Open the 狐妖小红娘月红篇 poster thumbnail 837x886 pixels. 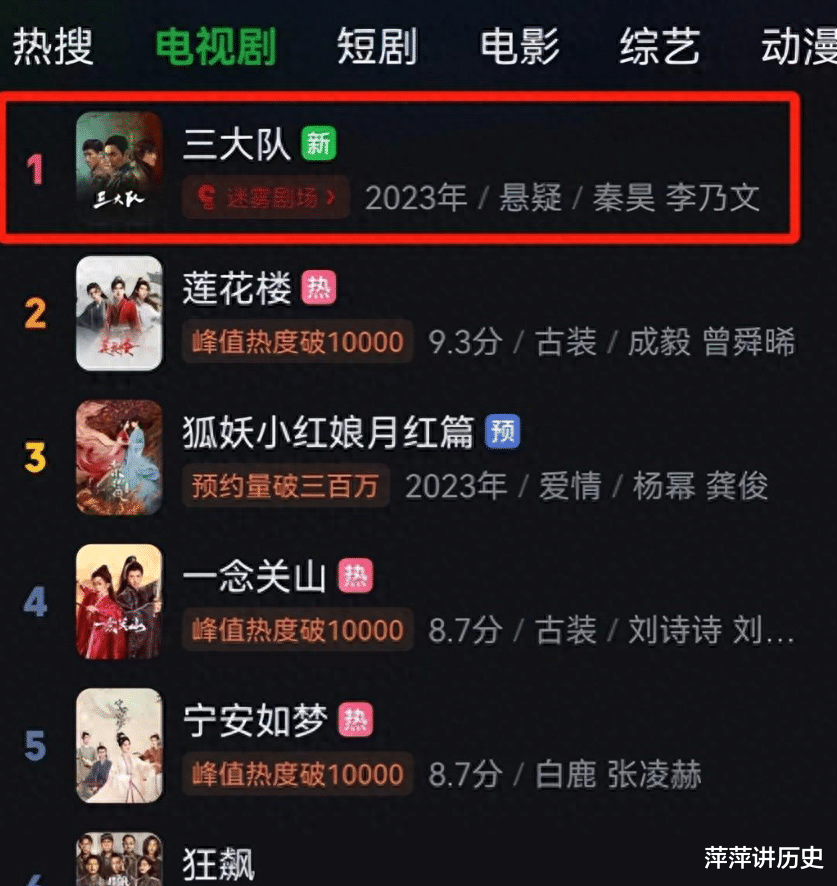click(119, 457)
